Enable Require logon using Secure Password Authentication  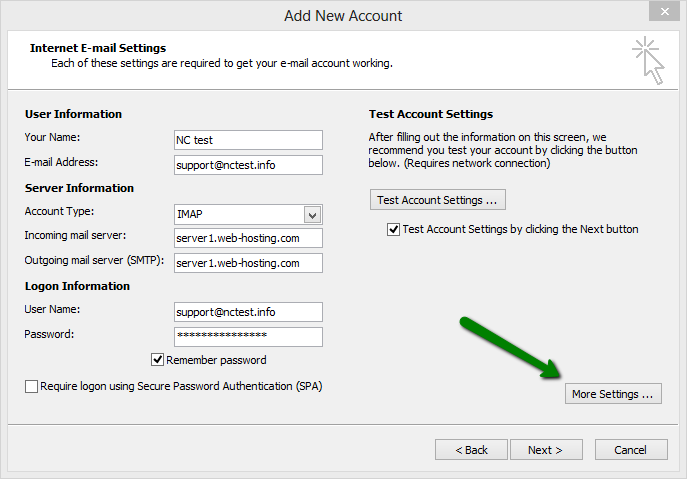pos(32,386)
